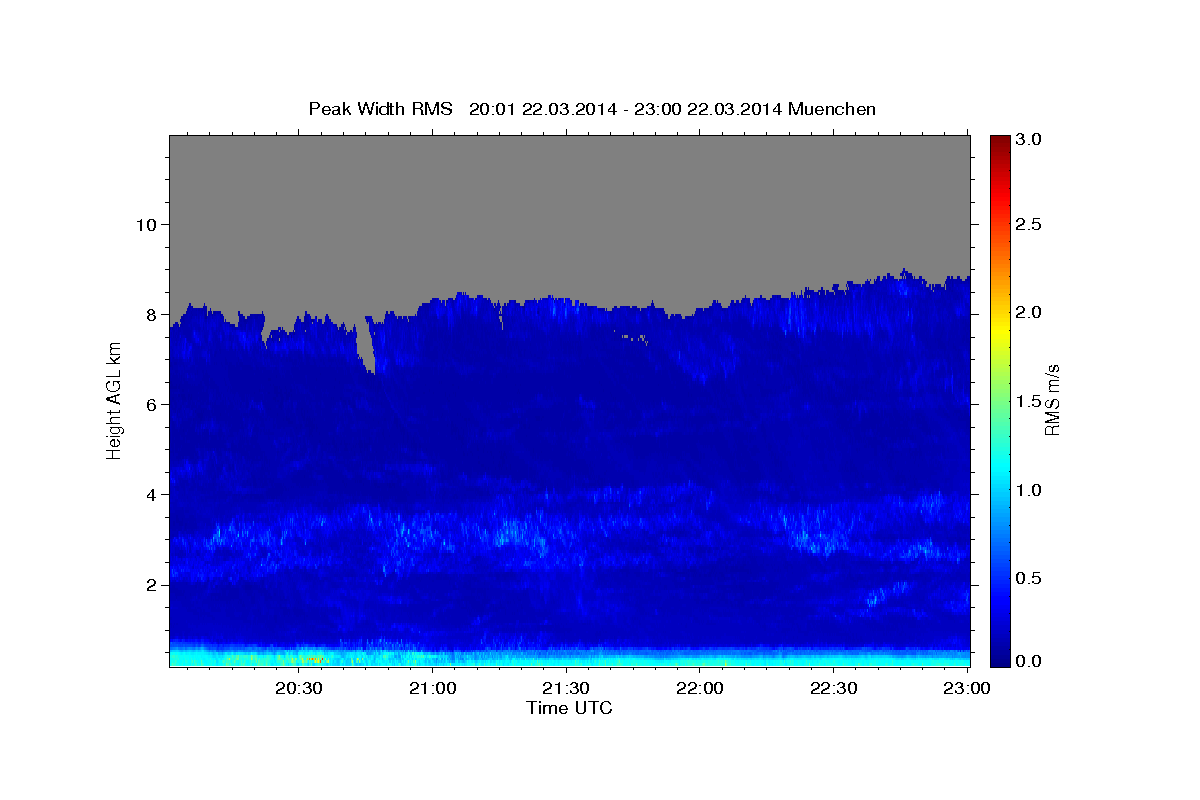
Task: Click the height axis label "2"
Action: point(151,584)
